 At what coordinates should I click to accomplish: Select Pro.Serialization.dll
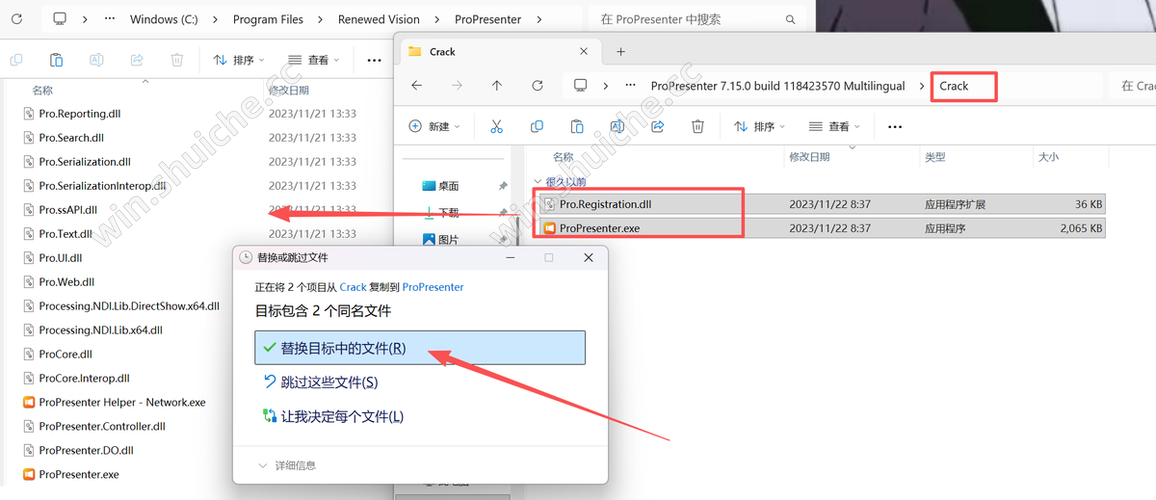click(x=85, y=162)
